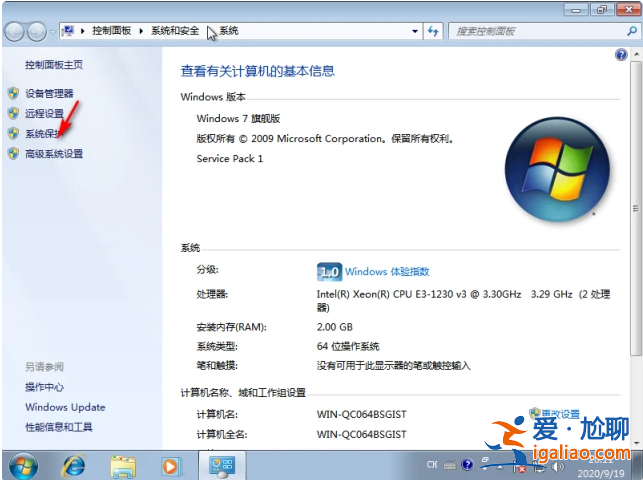Open 性能信息和工具 link

(x=59, y=427)
